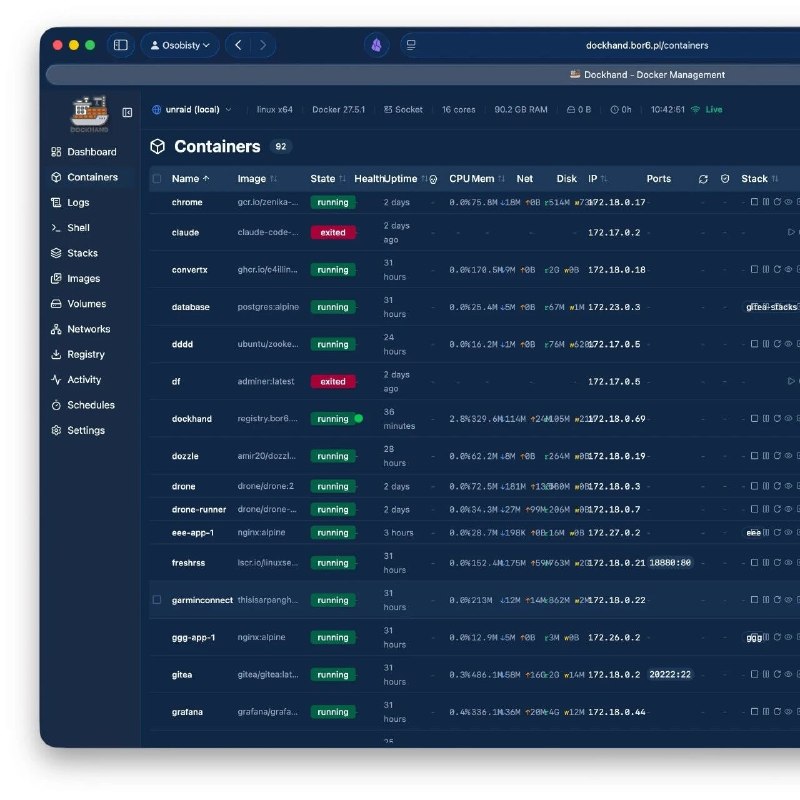Click the display icon beside the address
This screenshot has height=800, width=800.
pyautogui.click(x=411, y=45)
